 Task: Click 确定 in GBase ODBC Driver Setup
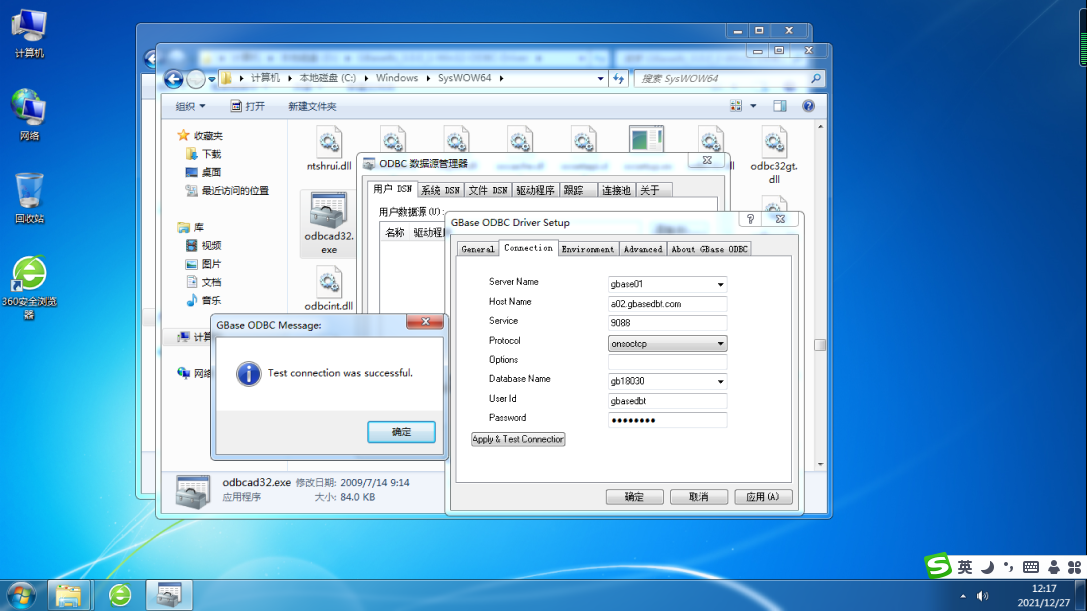point(634,497)
